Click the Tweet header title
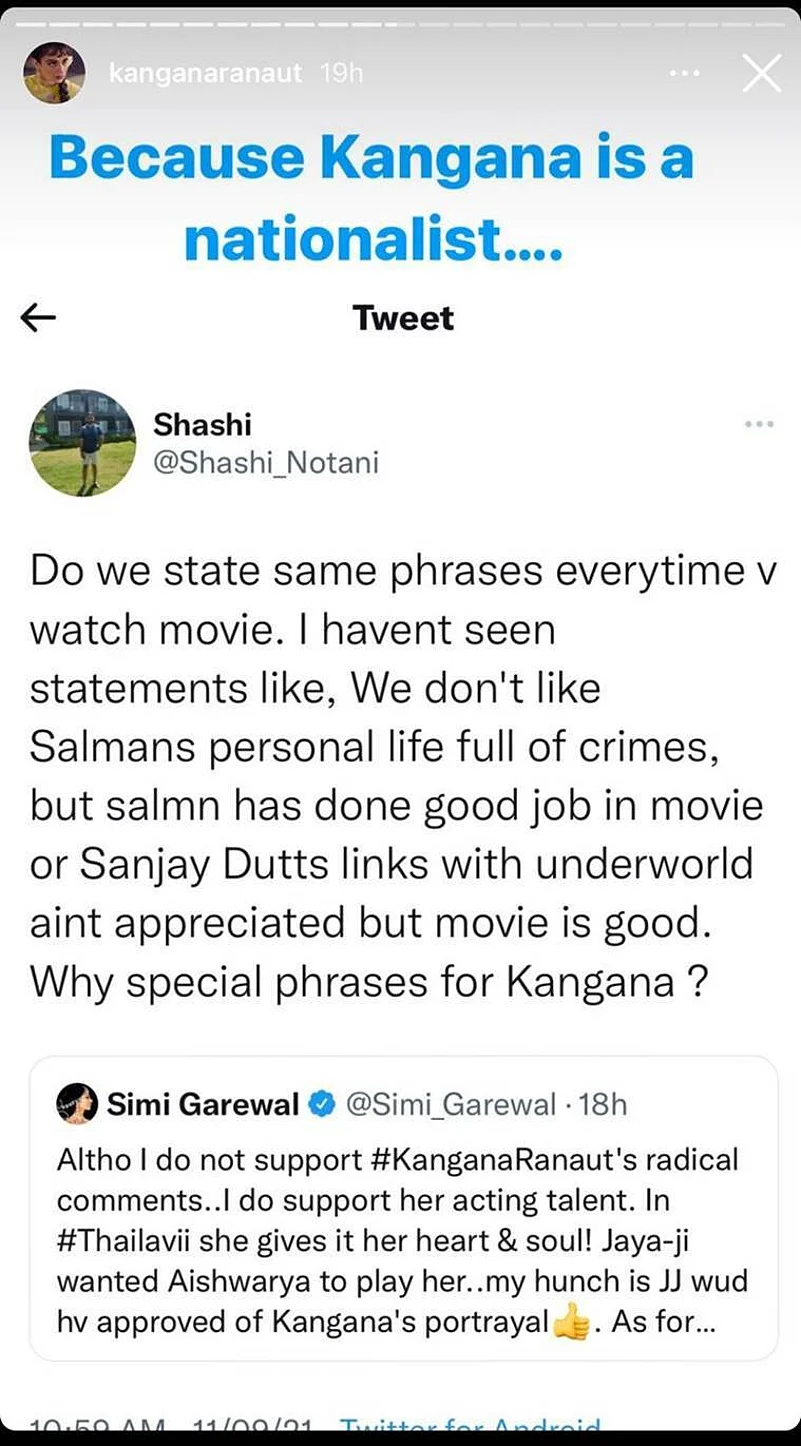This screenshot has height=1446, width=801. click(x=403, y=318)
